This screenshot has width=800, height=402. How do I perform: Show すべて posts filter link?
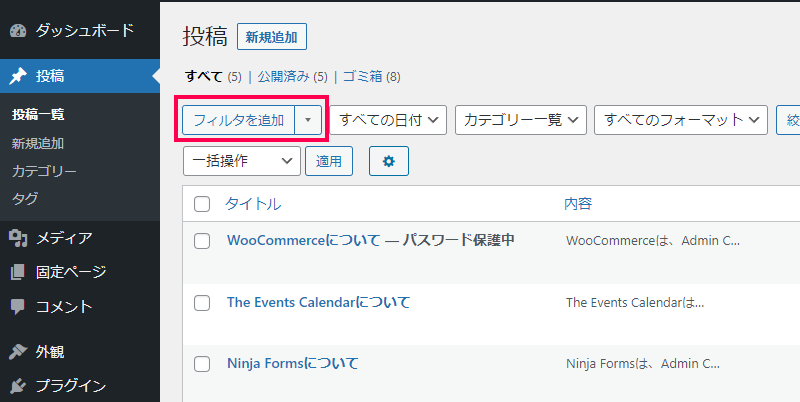pyautogui.click(x=204, y=77)
